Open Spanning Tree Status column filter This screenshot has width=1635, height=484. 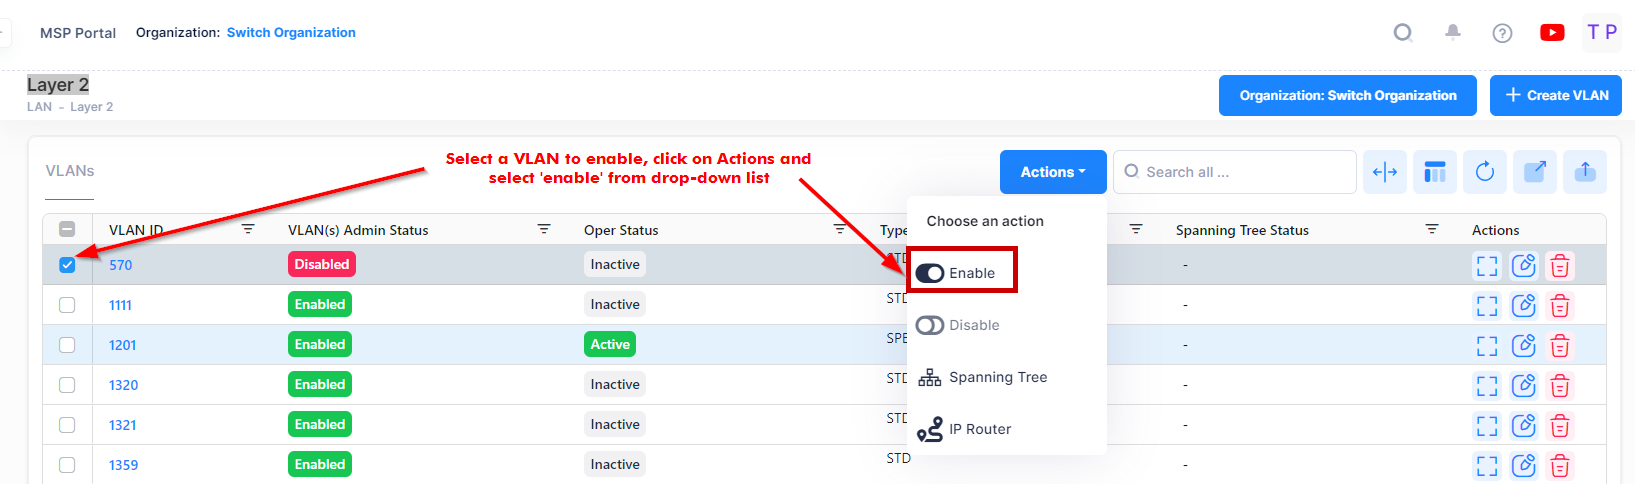tap(1431, 229)
